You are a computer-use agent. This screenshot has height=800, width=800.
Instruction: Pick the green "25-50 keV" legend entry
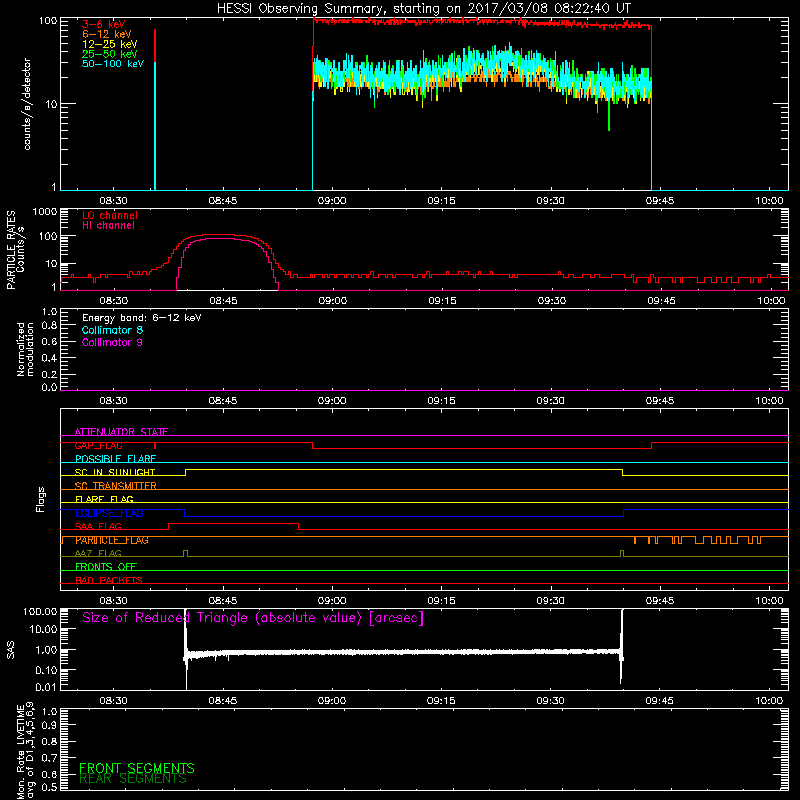tap(110, 54)
